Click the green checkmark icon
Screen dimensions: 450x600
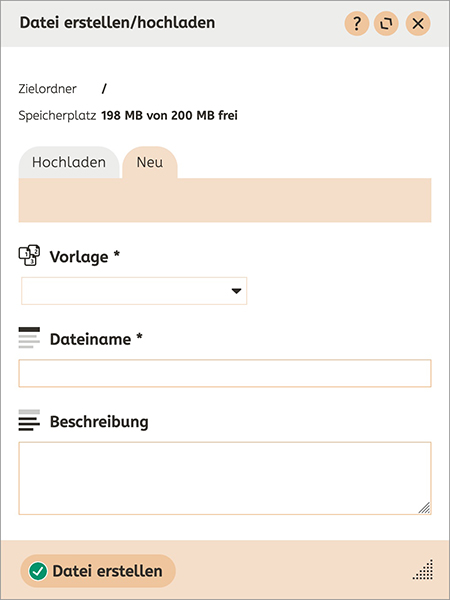click(x=38, y=571)
